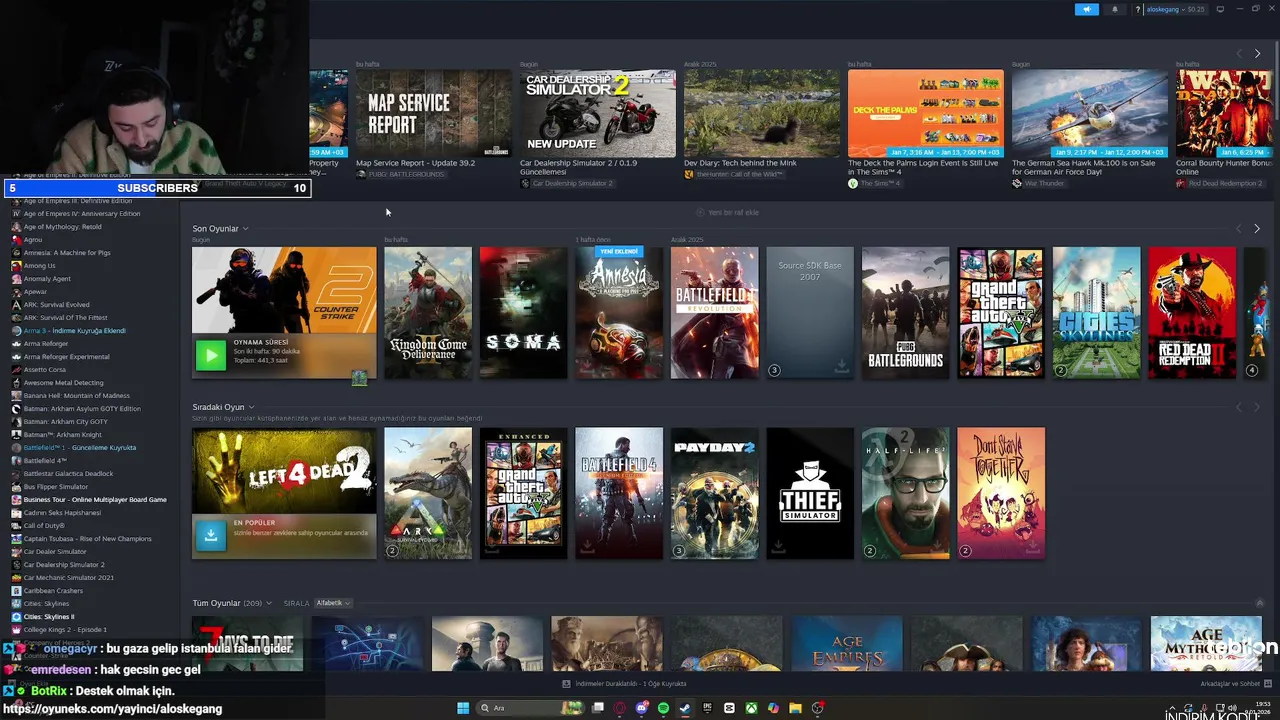The width and height of the screenshot is (1280, 720).
Task: Select Amnesia Machine for Pigs cover
Action: click(619, 313)
